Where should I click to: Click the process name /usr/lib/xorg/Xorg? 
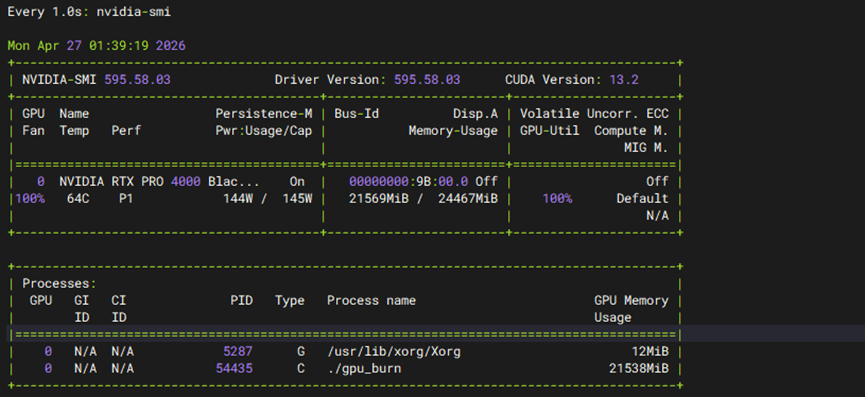point(394,351)
